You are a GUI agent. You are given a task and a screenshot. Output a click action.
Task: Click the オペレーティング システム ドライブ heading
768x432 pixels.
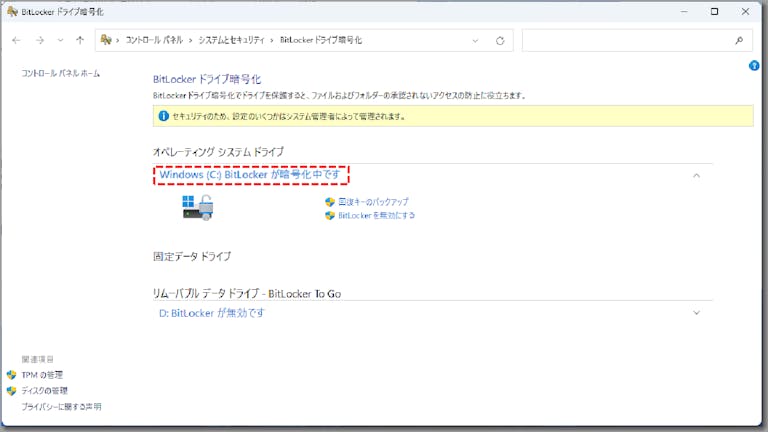click(218, 152)
